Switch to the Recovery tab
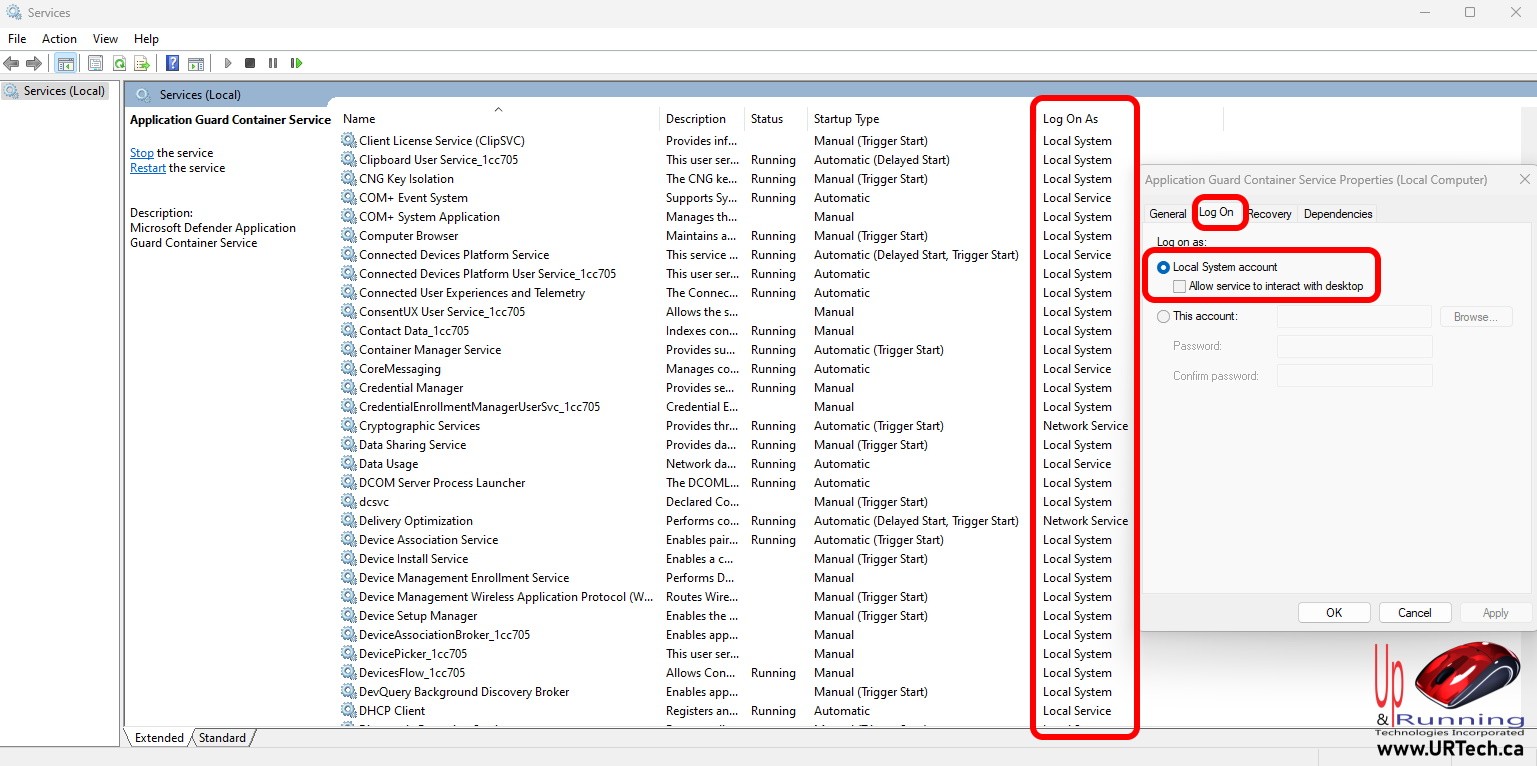Screen dimensions: 1537x766 pyautogui.click(x=1269, y=214)
